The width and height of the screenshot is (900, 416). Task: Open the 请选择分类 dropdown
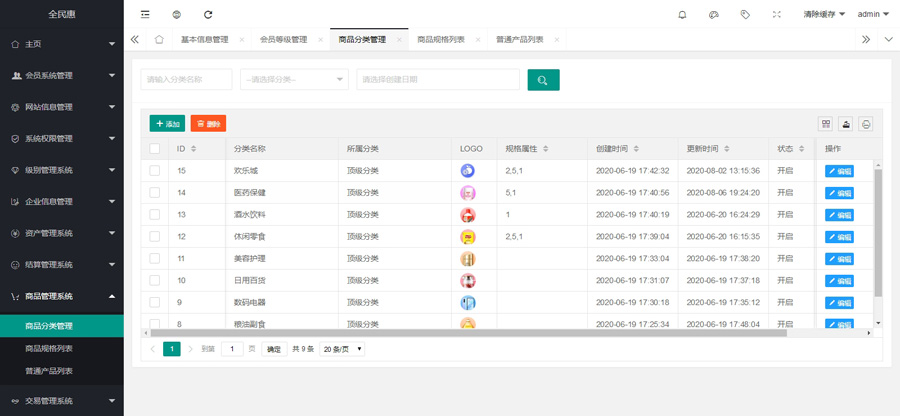click(294, 80)
